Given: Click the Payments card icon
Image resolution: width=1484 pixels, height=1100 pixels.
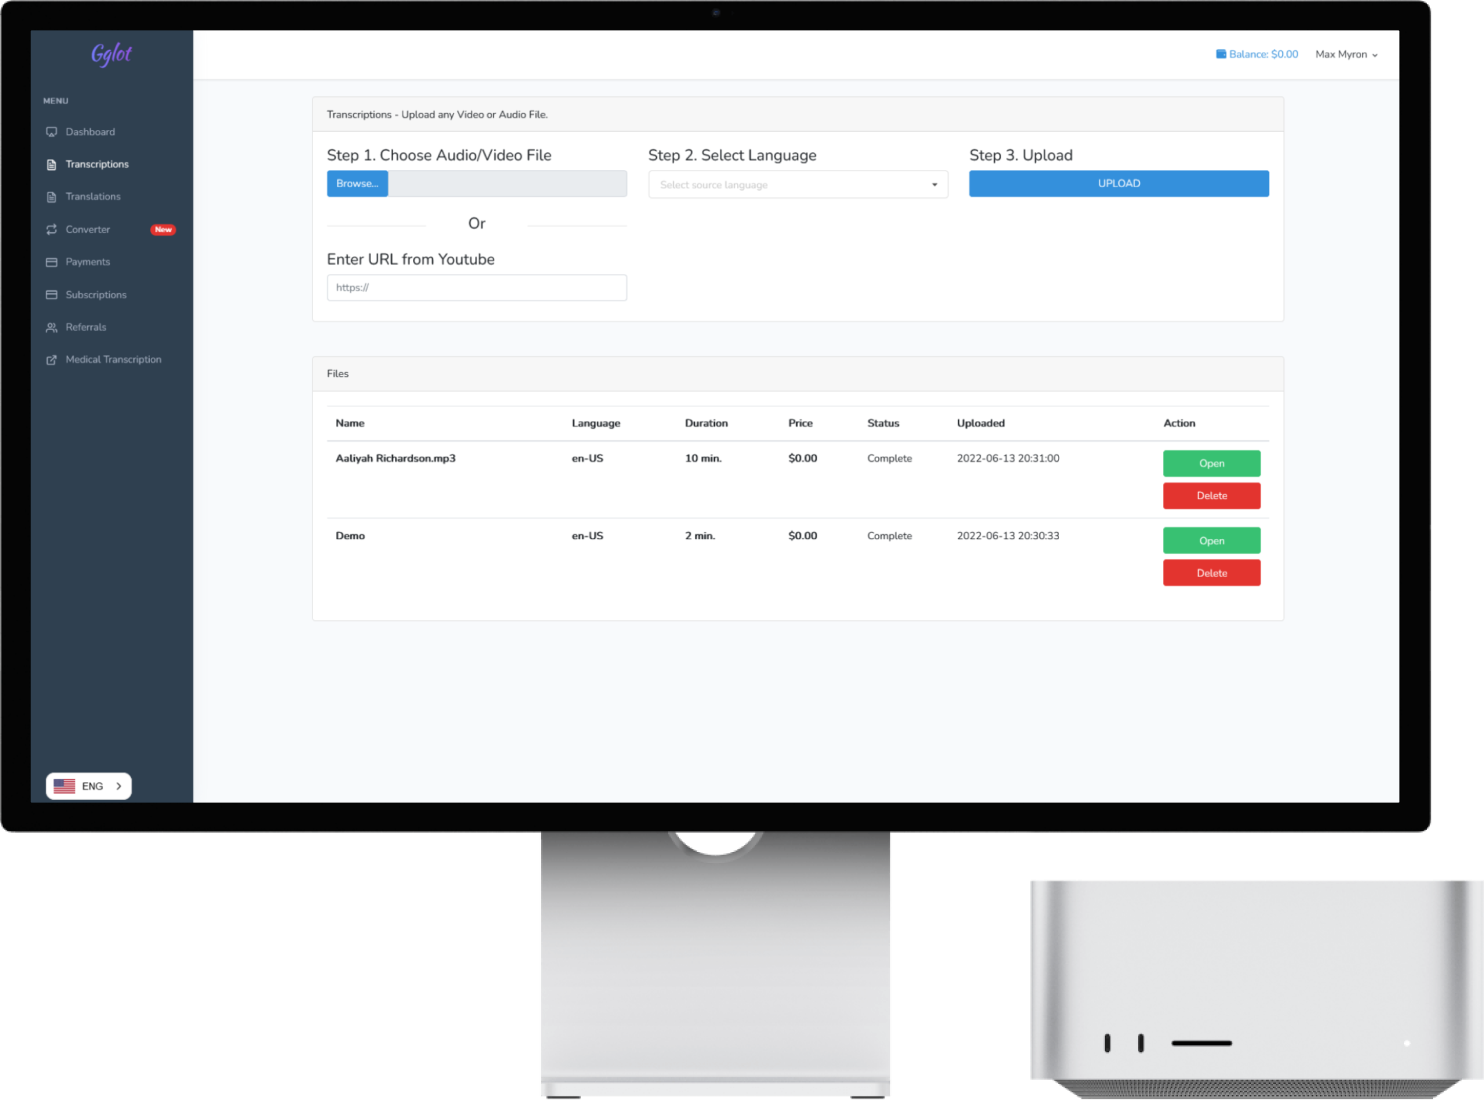Looking at the screenshot, I should pos(52,262).
